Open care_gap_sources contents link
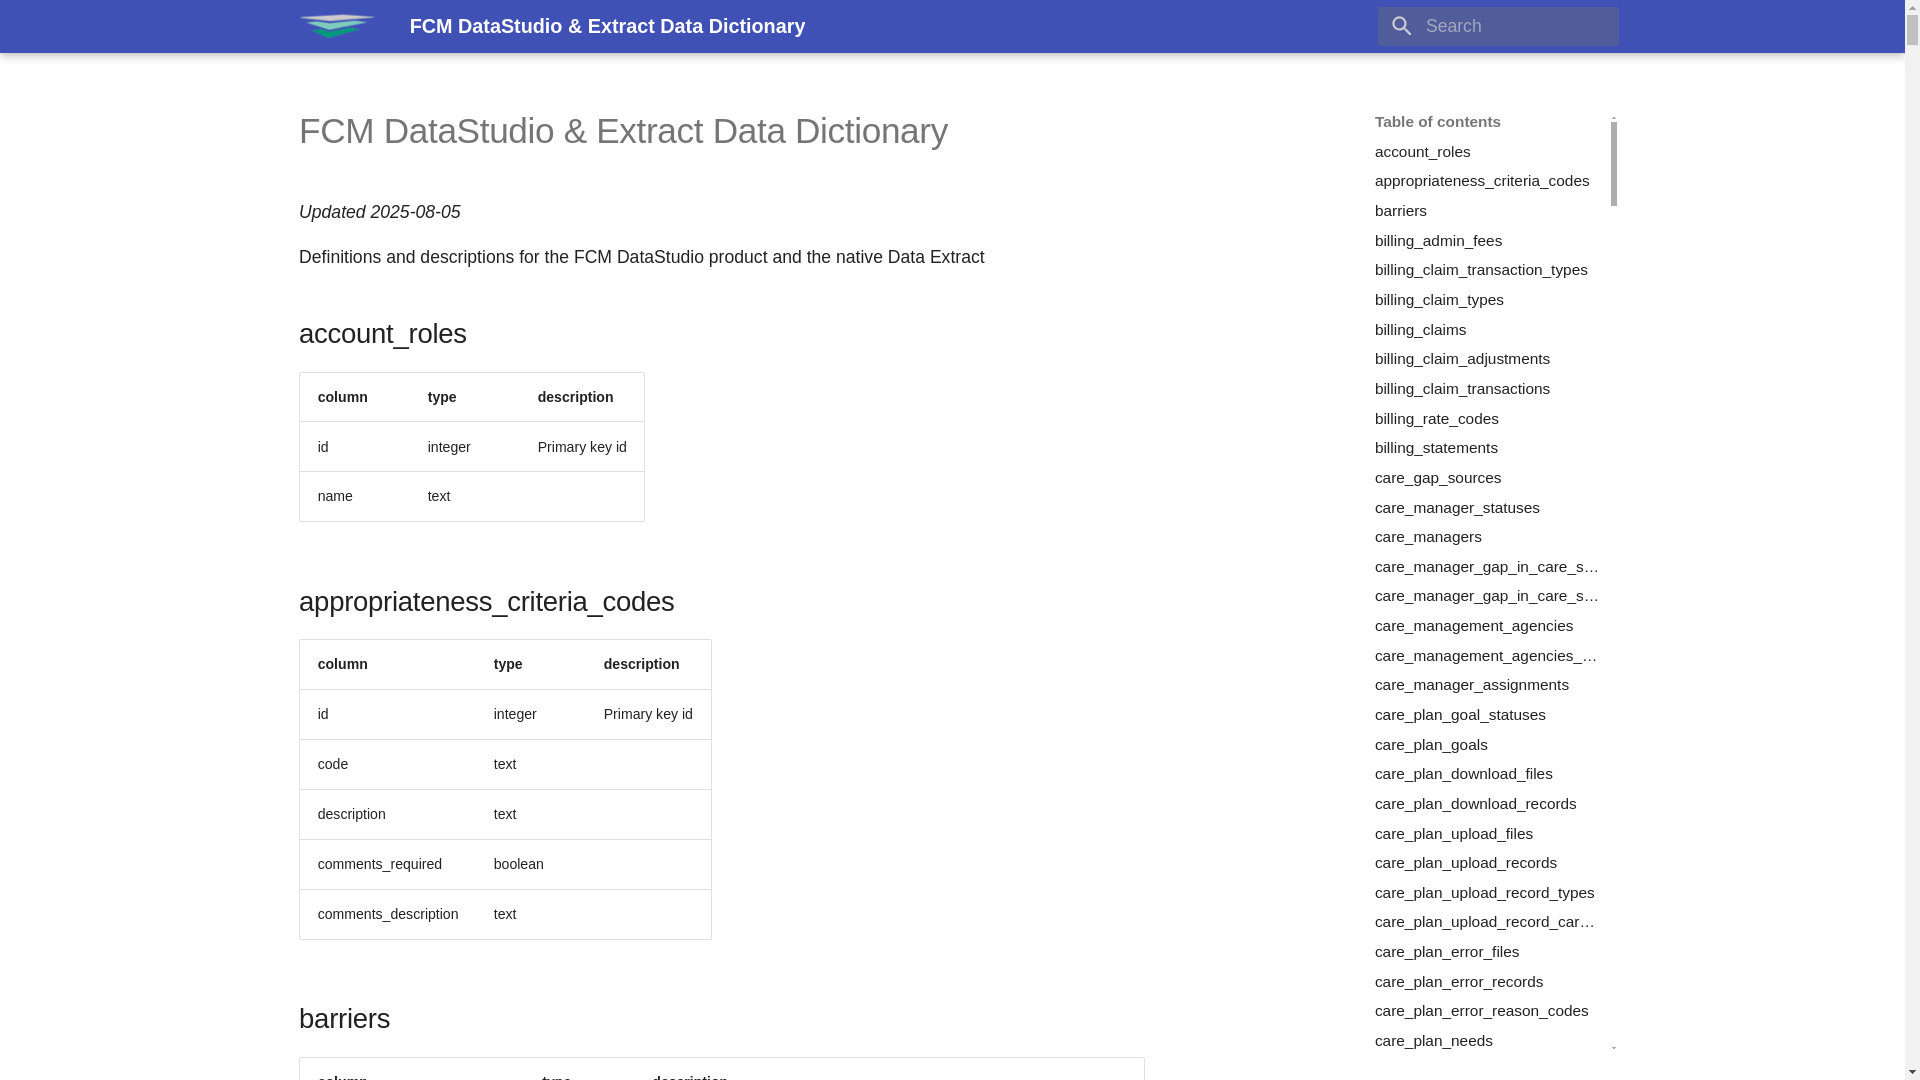Viewport: 1920px width, 1080px height. (x=1437, y=478)
